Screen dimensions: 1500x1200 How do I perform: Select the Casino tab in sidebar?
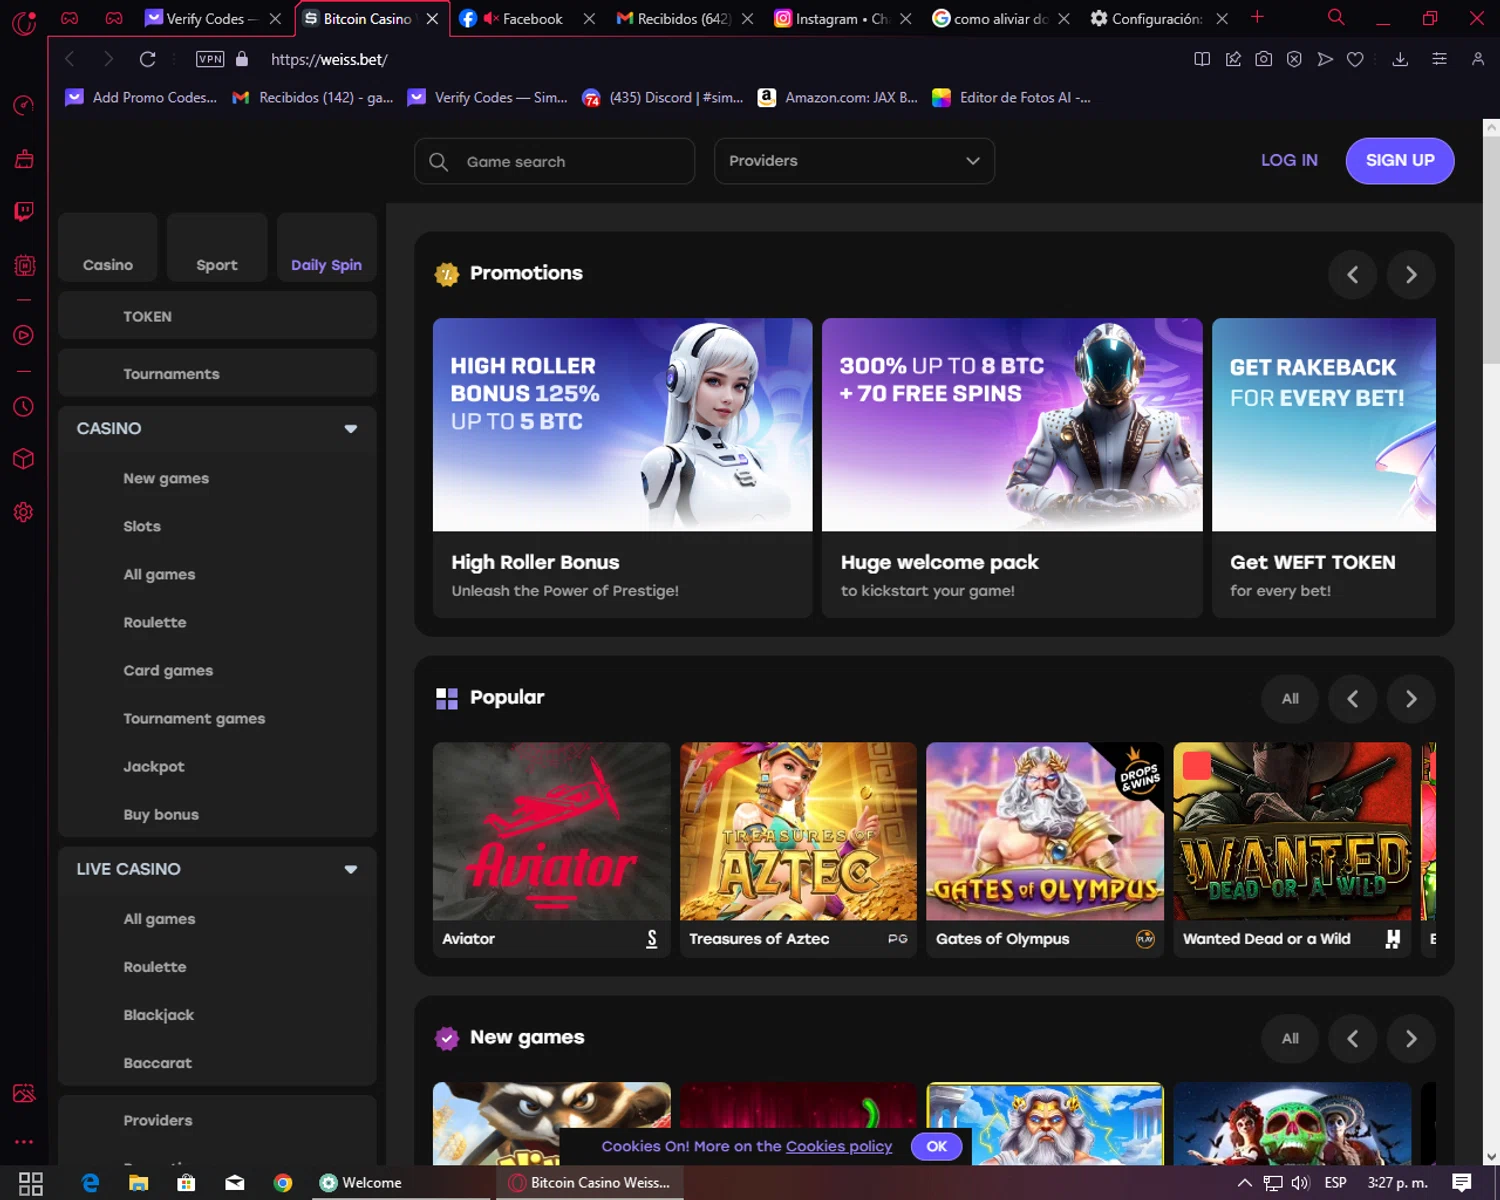[108, 247]
